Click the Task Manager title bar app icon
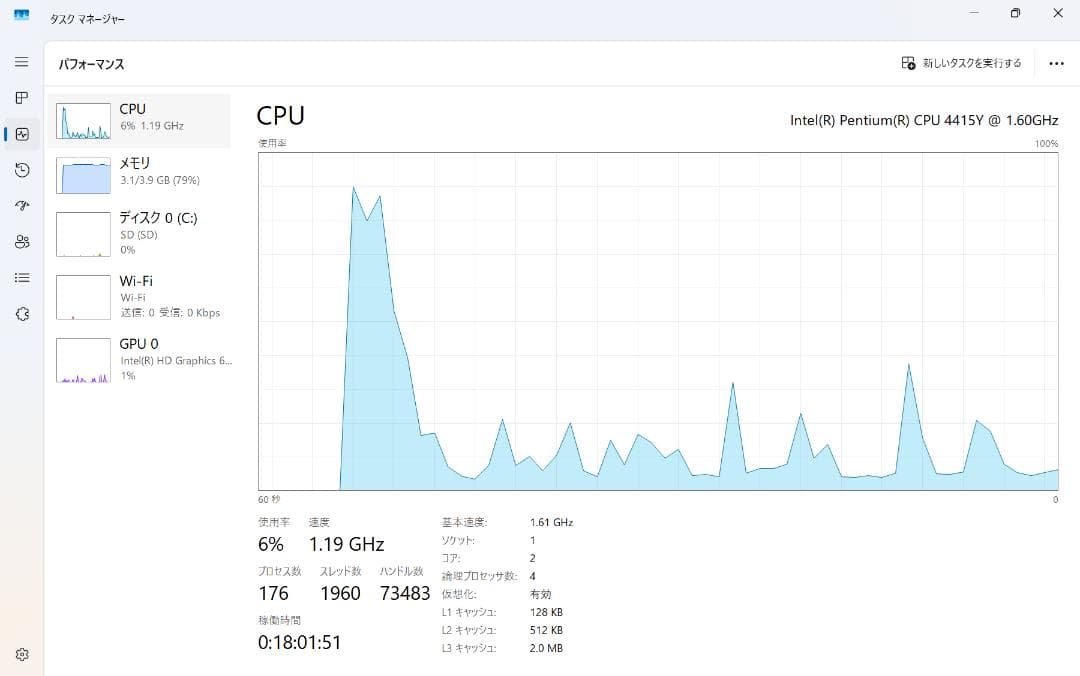This screenshot has width=1080, height=676. pos(22,14)
